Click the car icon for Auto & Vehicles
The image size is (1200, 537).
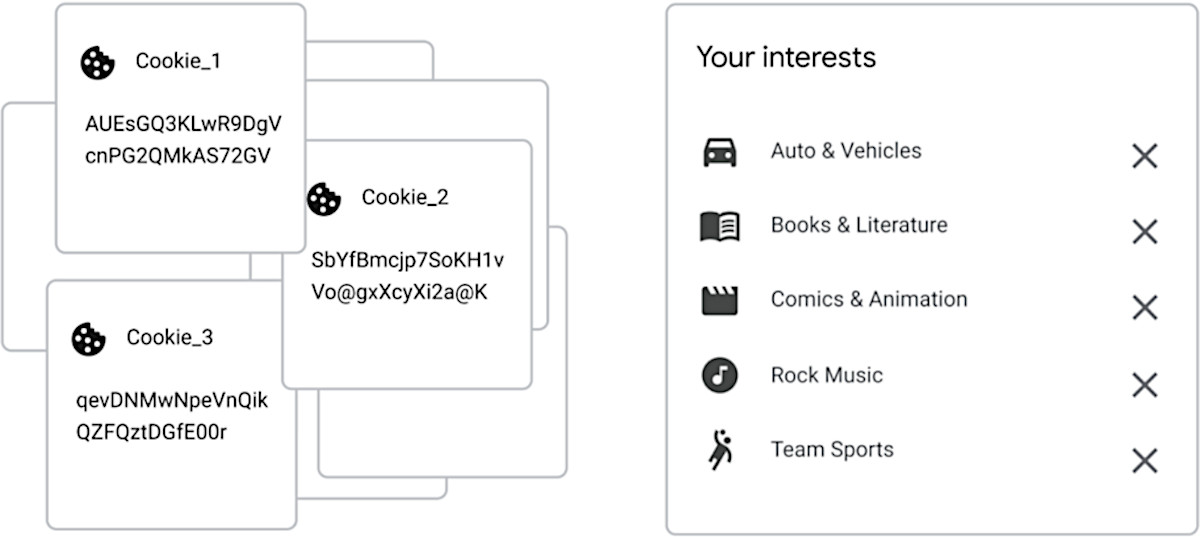pos(719,152)
